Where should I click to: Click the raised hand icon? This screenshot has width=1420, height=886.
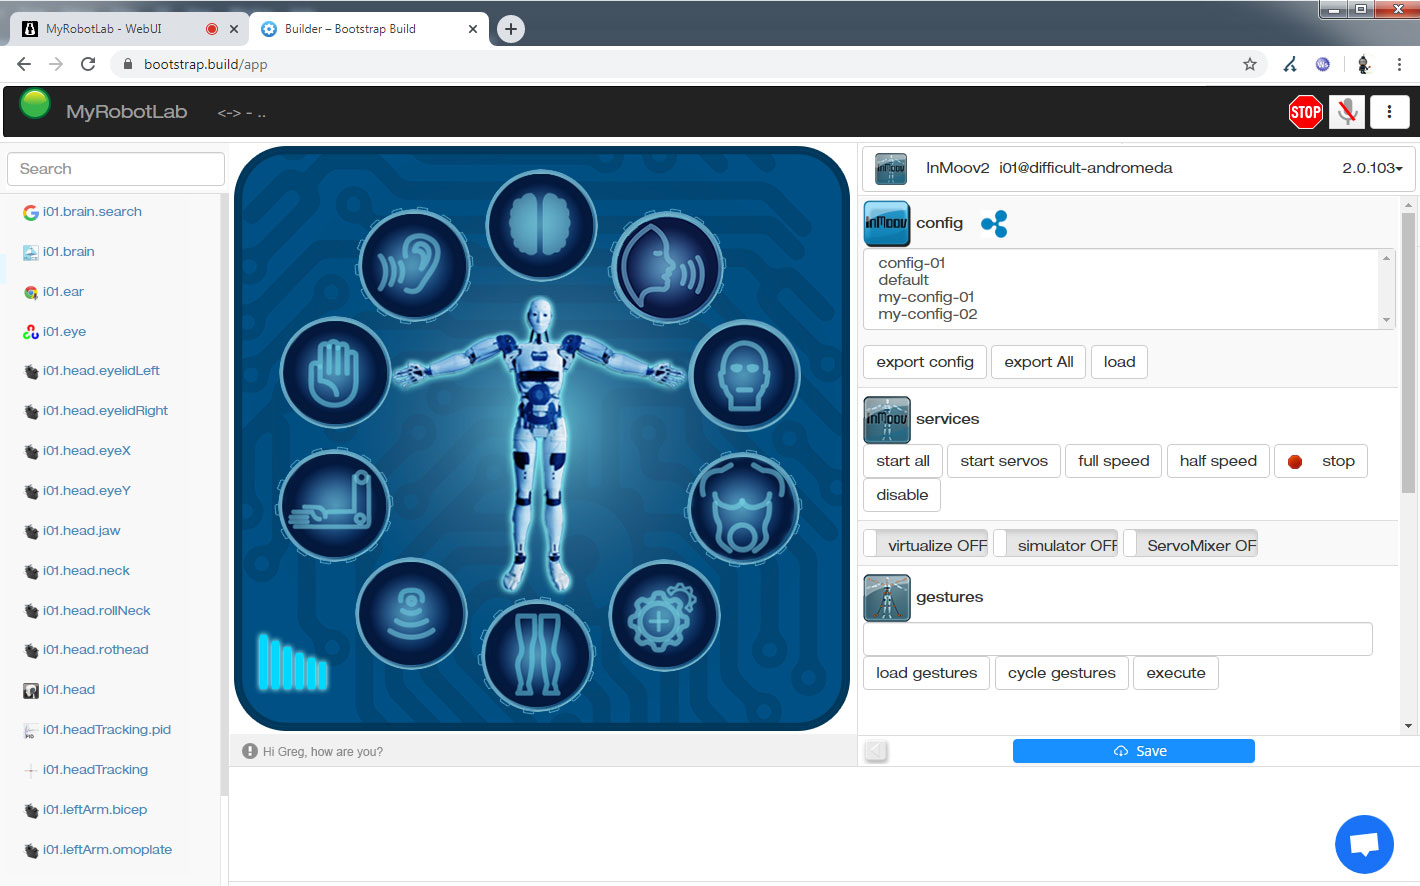tap(334, 373)
